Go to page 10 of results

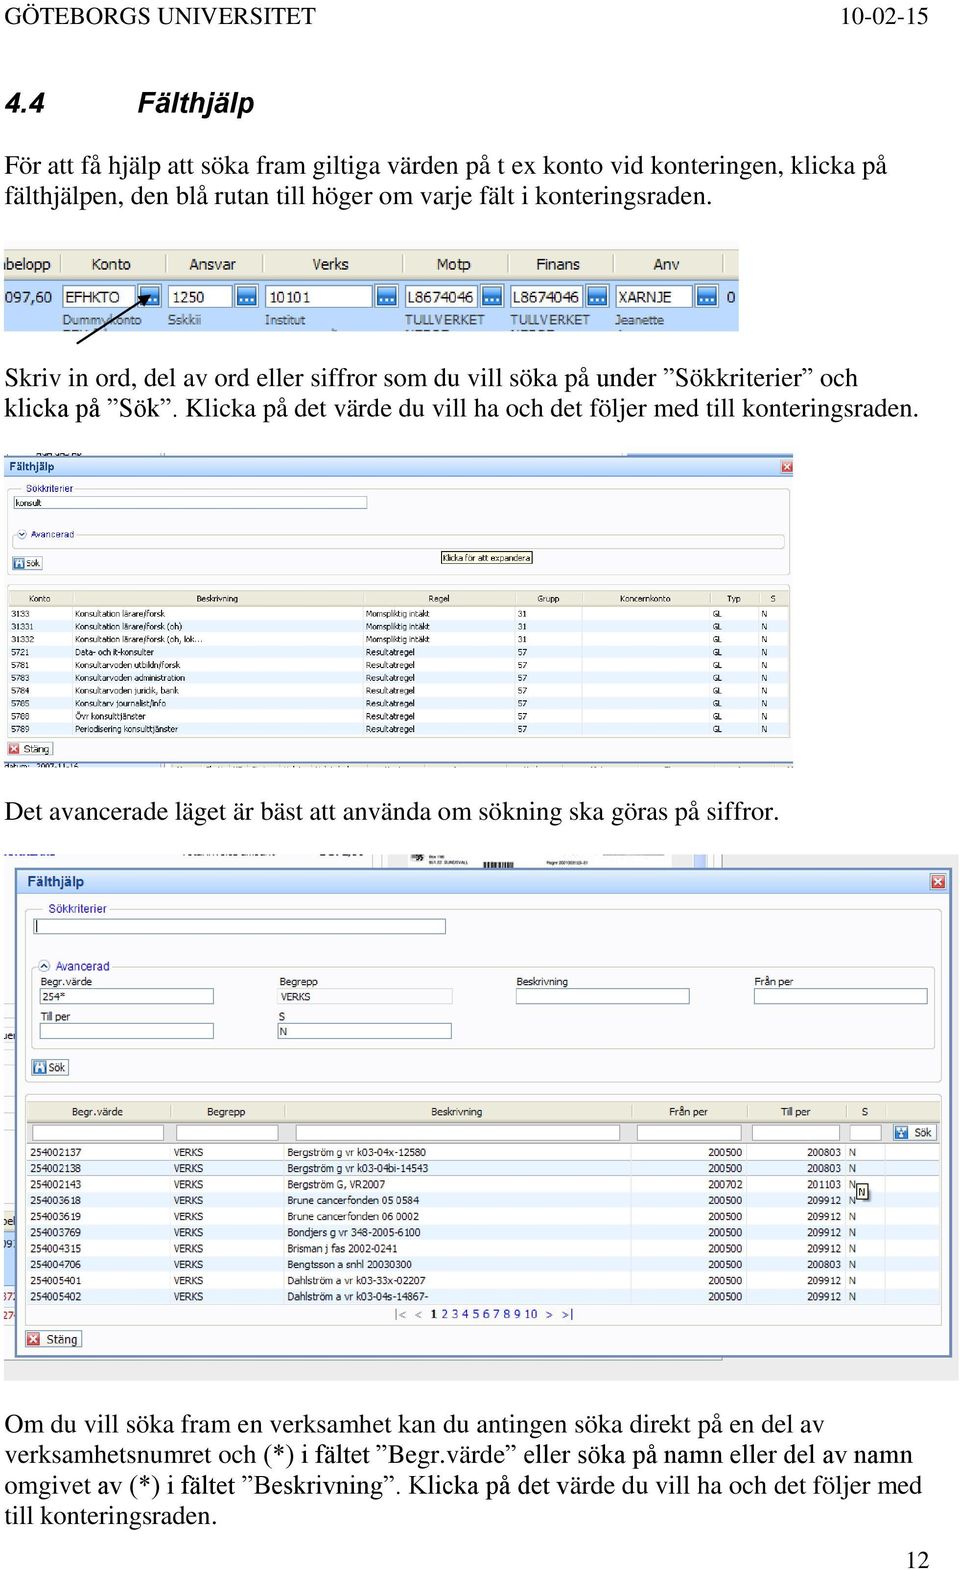coord(531,1314)
